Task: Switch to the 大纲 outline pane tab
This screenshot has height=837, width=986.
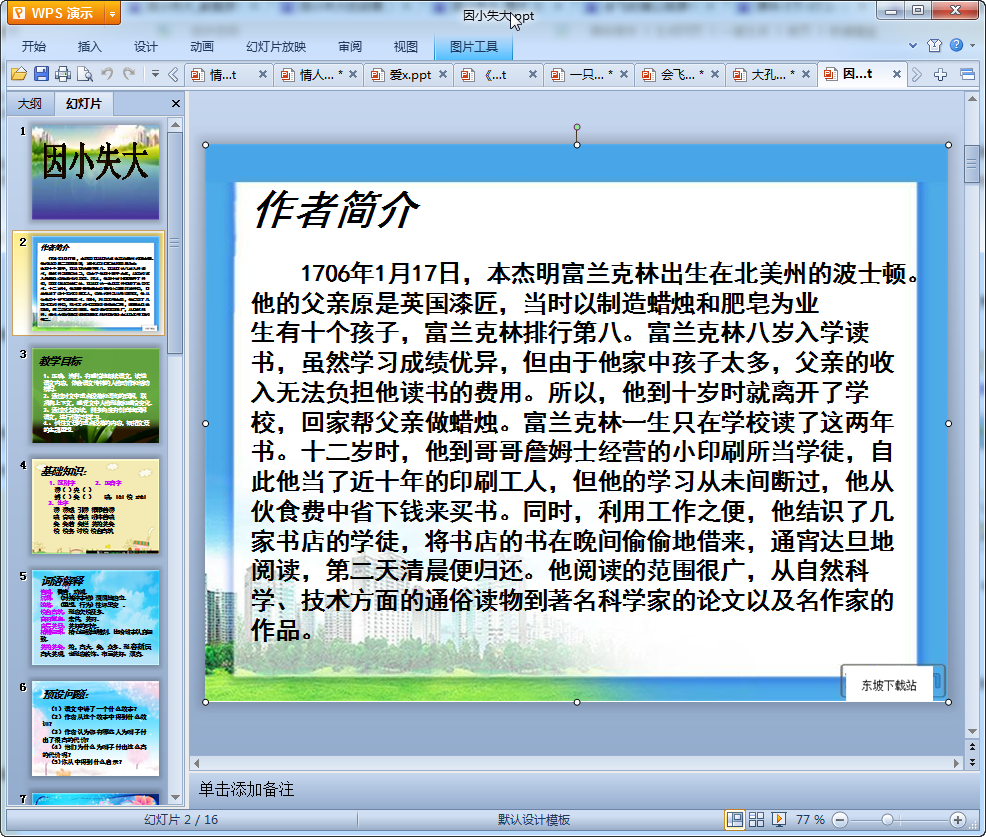Action: tap(30, 104)
